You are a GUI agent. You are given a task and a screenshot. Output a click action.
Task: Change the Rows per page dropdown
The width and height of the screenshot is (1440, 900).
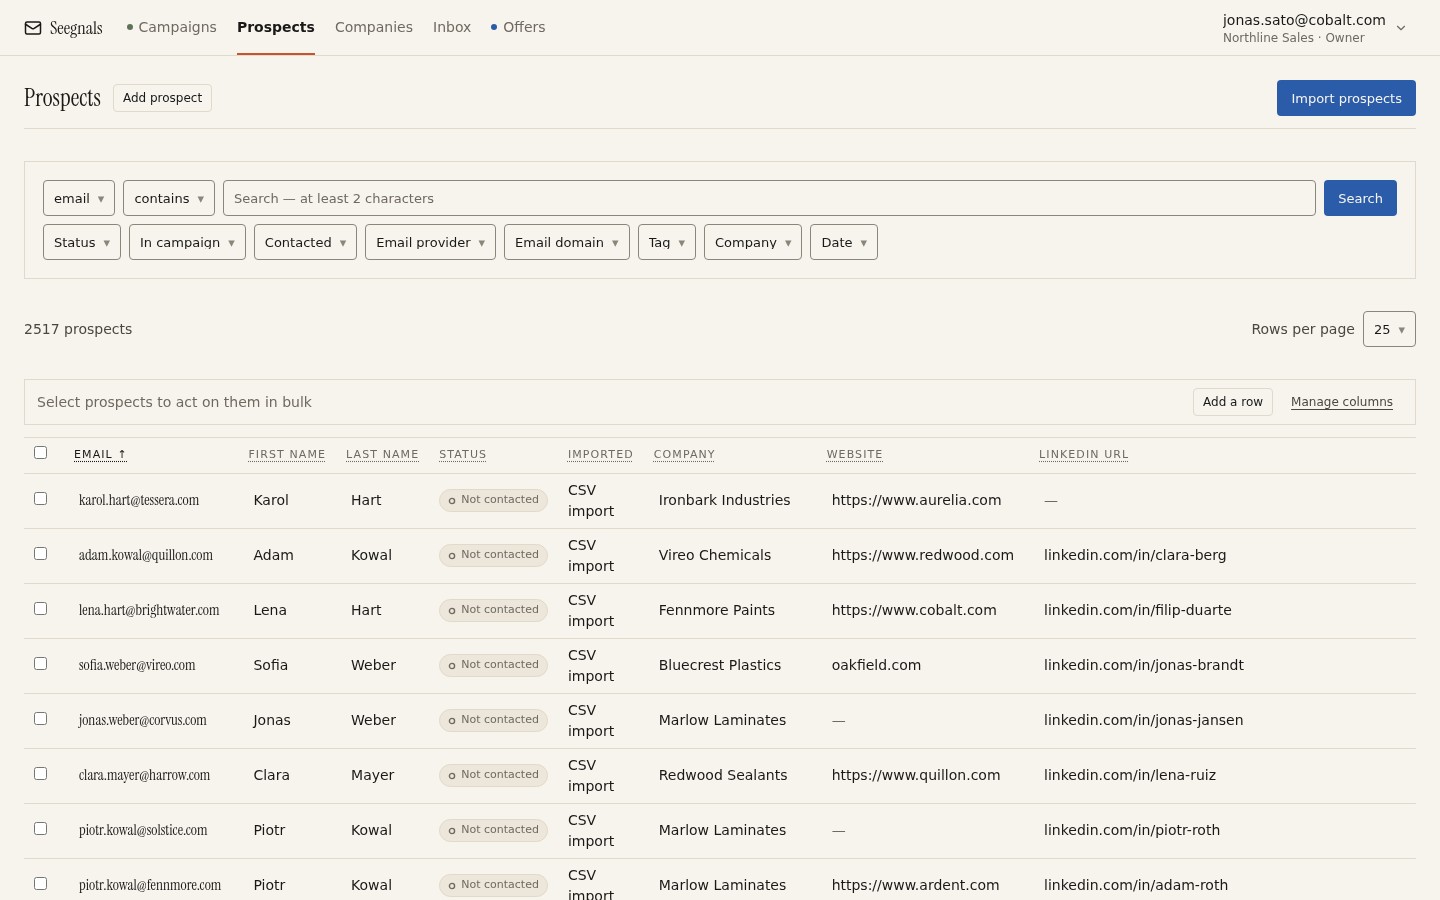(x=1389, y=329)
